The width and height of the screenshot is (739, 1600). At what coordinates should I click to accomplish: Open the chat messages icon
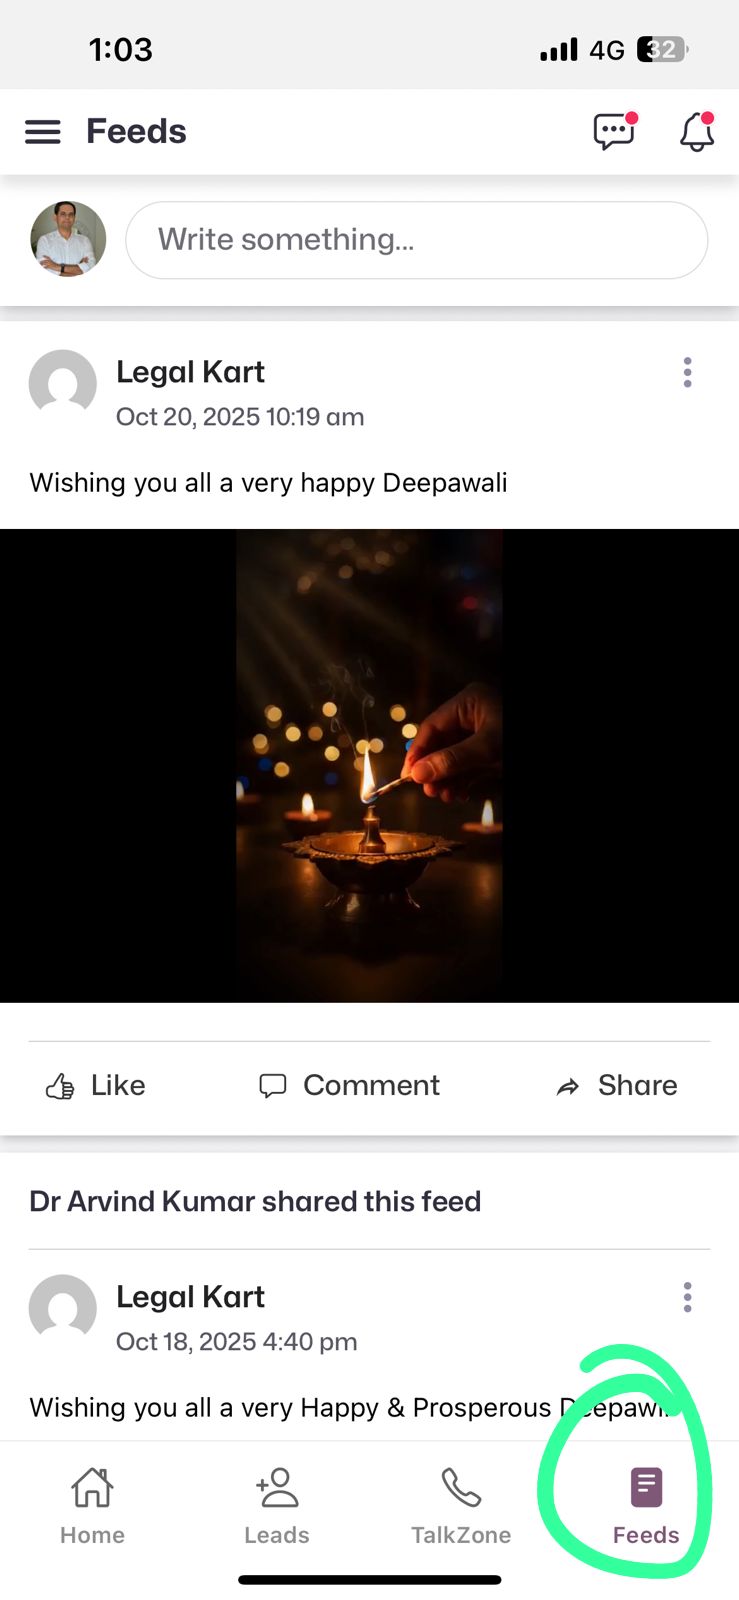pyautogui.click(x=615, y=131)
